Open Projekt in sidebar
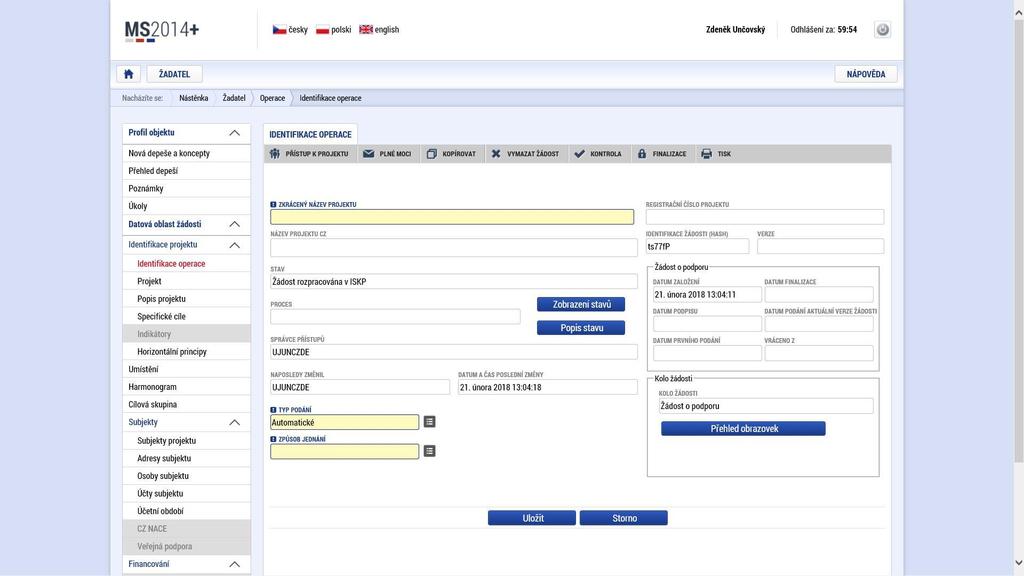This screenshot has width=1024, height=576. click(x=186, y=281)
